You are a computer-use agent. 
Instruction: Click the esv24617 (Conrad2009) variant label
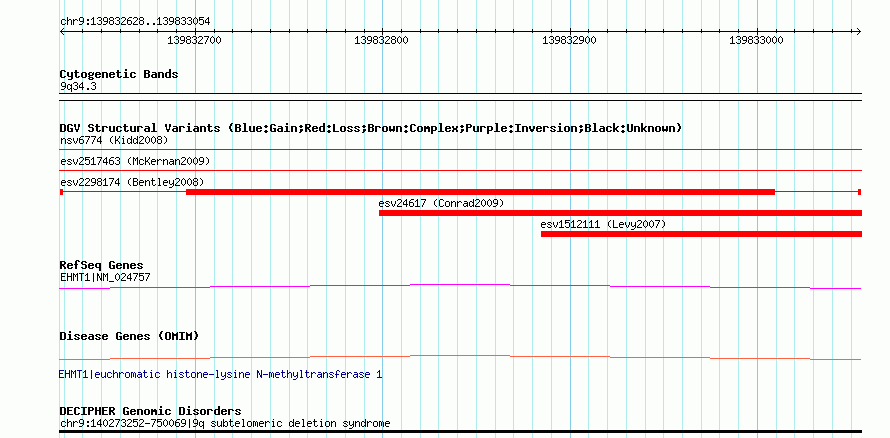441,203
